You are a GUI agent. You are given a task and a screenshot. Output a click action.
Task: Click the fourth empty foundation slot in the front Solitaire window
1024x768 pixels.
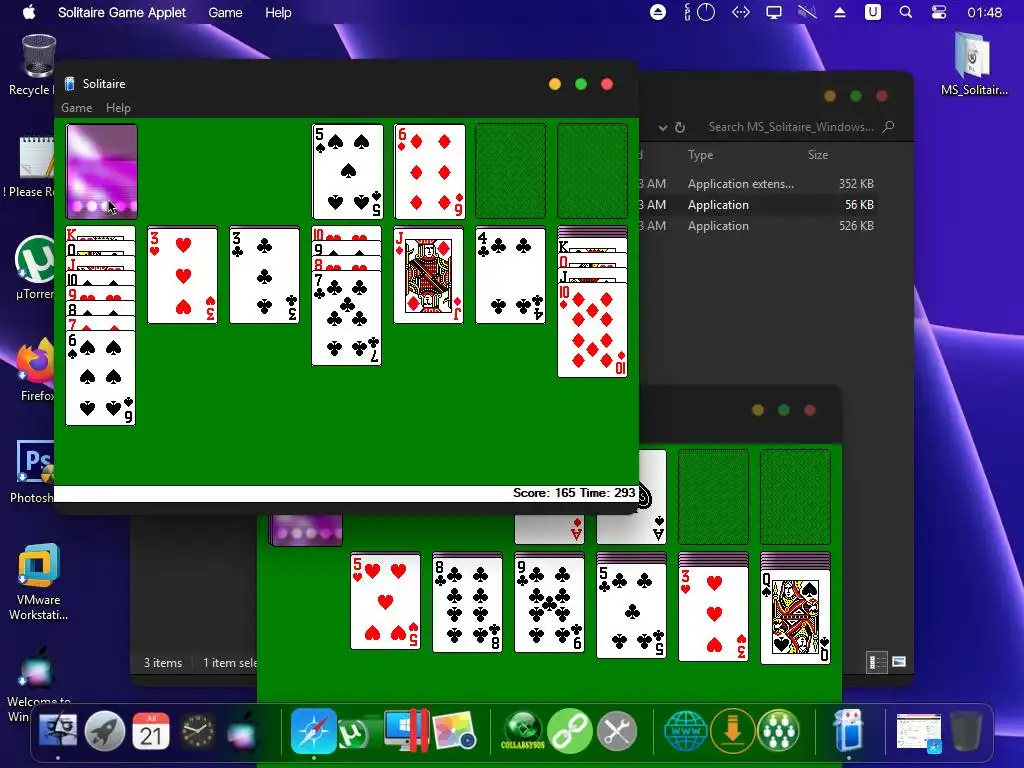pyautogui.click(x=592, y=171)
